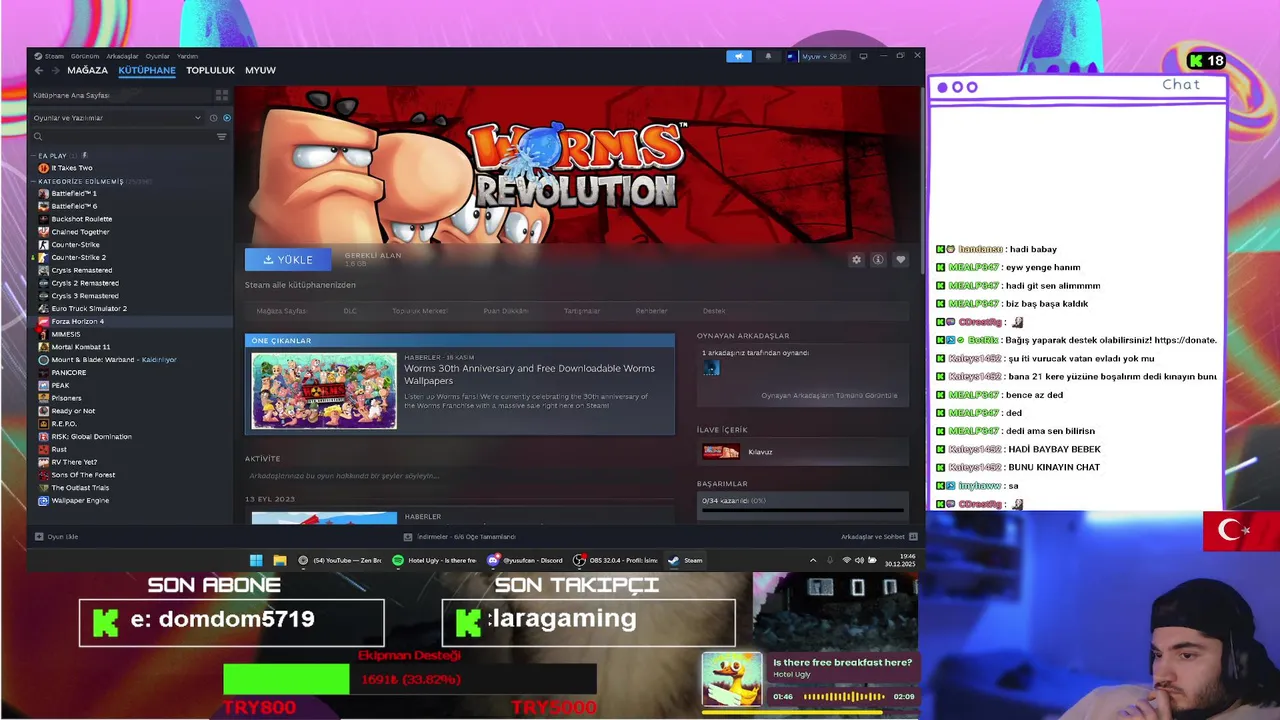Switch to Big Picture mode monitor icon
The width and height of the screenshot is (1280, 720).
point(863,56)
